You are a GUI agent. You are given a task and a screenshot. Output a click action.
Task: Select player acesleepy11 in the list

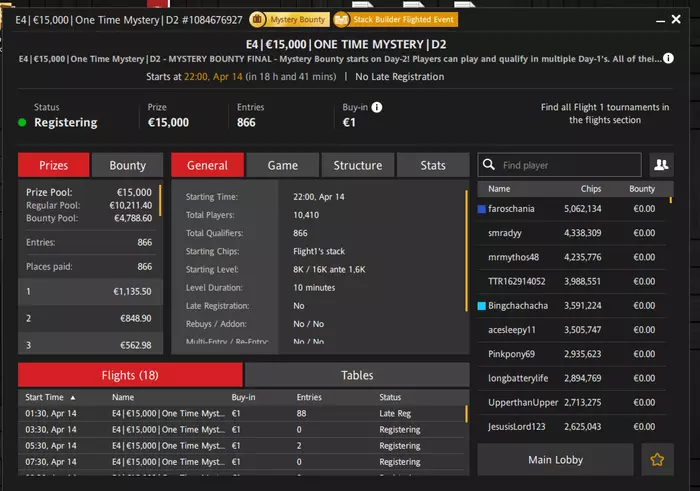pos(572,330)
